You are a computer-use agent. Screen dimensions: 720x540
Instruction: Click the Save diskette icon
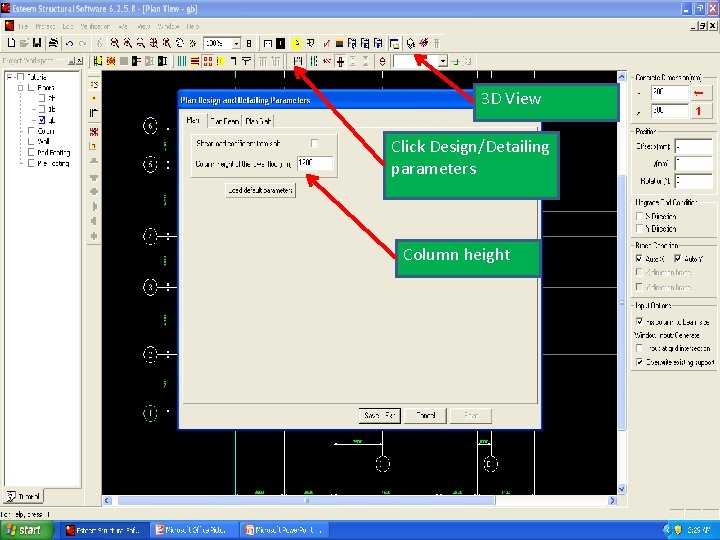pyautogui.click(x=37, y=43)
